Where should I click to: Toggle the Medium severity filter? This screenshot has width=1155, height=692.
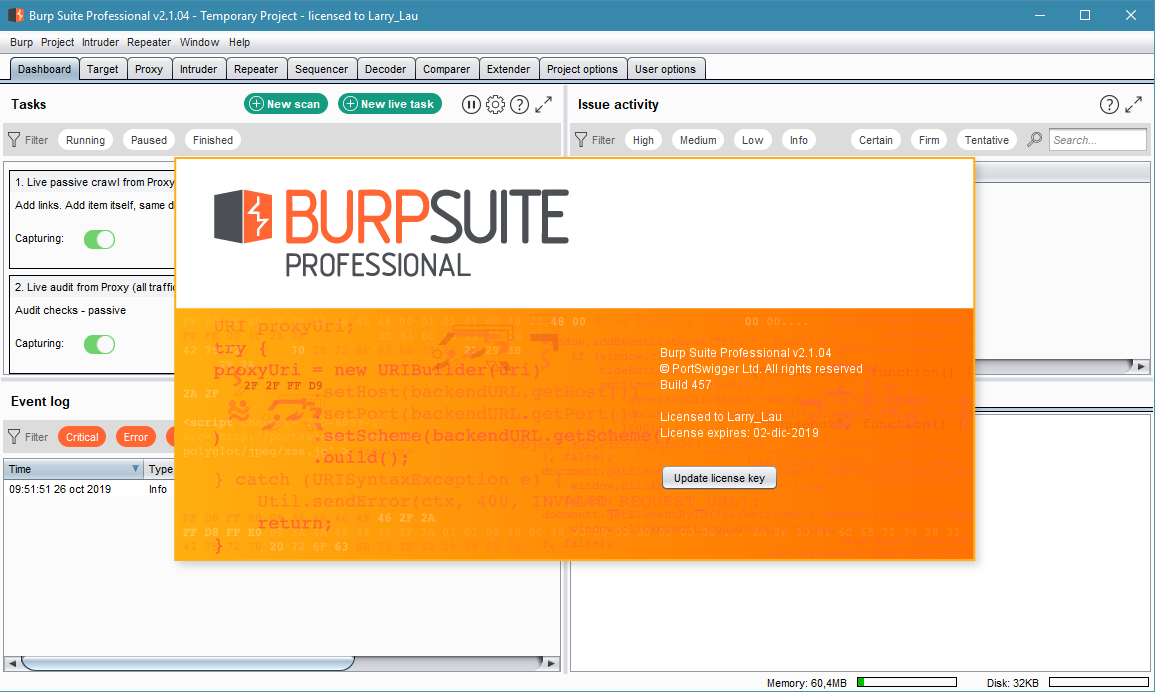(698, 140)
